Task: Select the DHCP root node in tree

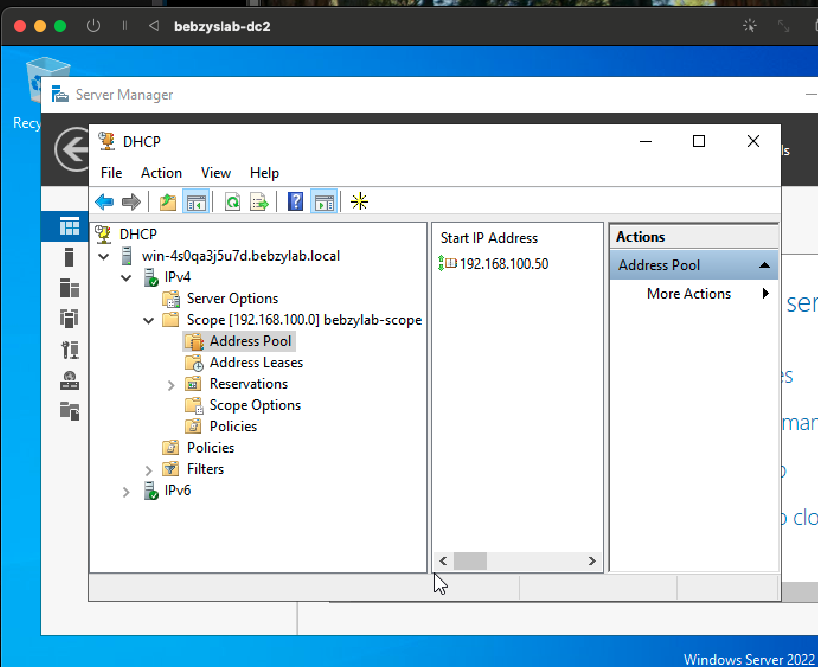Action: (x=138, y=234)
